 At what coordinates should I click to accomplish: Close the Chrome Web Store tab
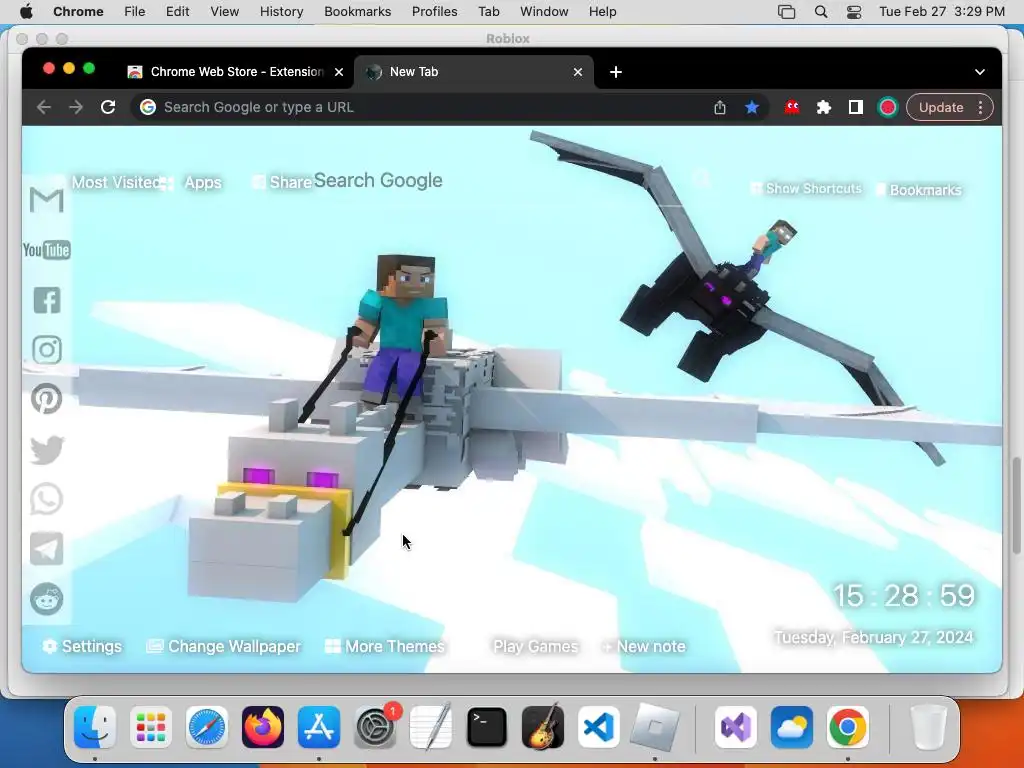click(x=339, y=72)
